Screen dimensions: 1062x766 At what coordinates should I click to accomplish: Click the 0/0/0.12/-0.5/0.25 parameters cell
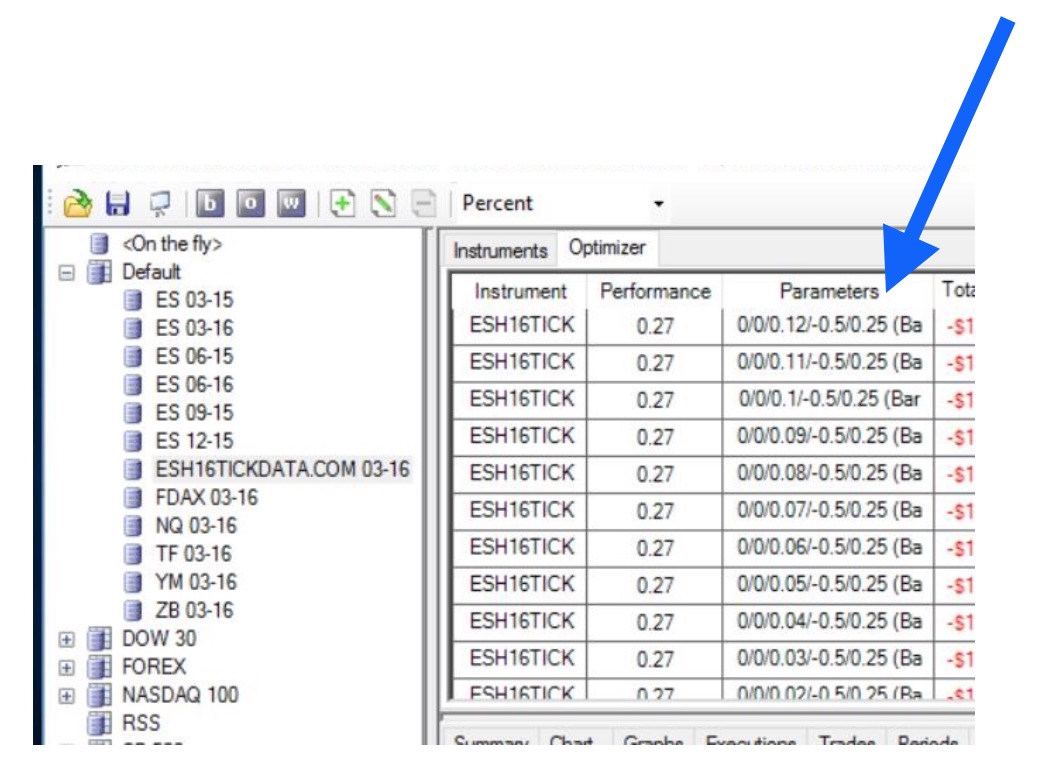click(x=828, y=326)
